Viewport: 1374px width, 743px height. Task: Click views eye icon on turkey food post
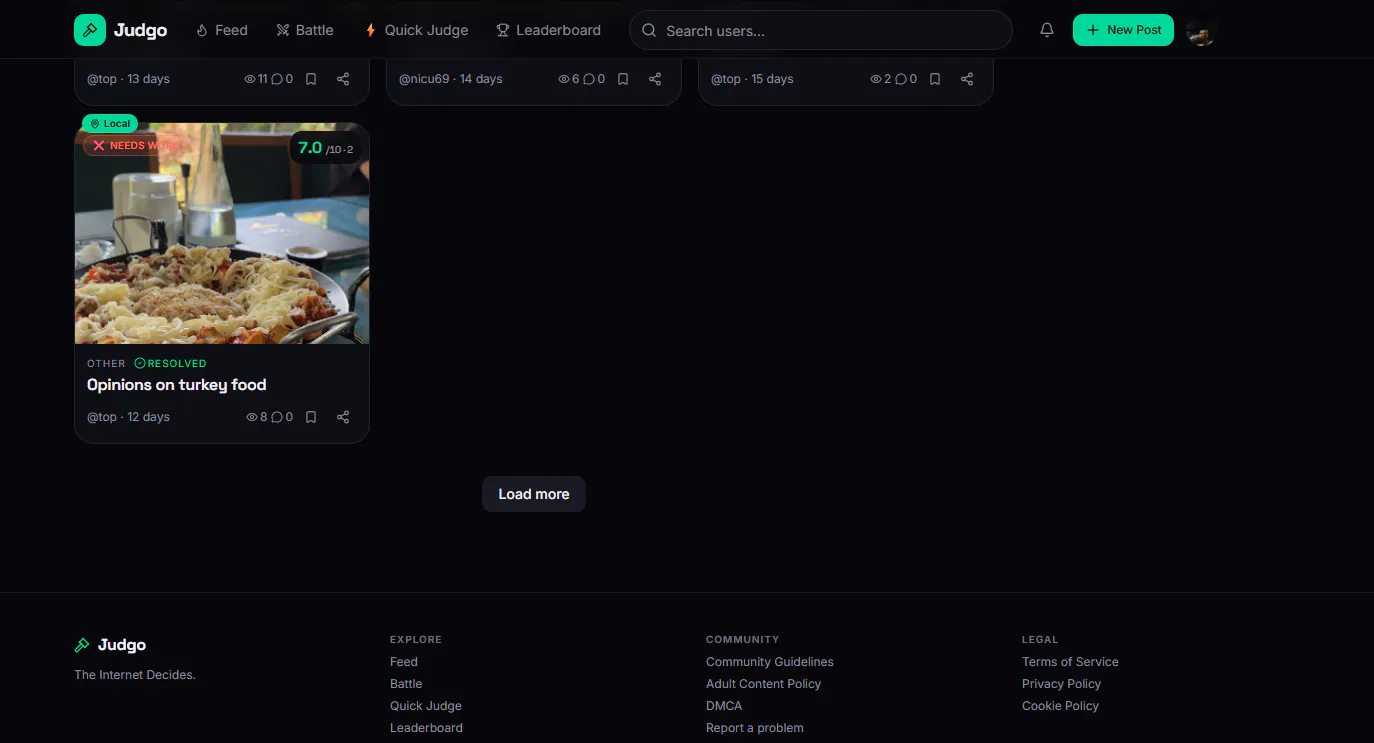tap(252, 417)
